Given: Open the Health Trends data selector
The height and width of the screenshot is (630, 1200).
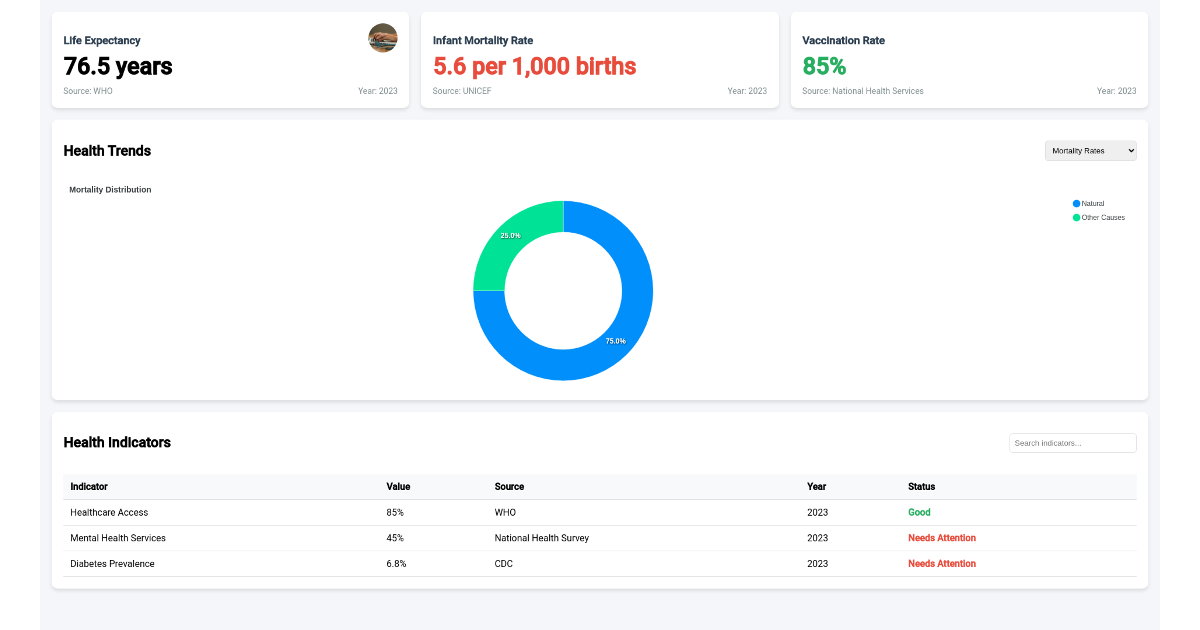Looking at the screenshot, I should click(x=1090, y=150).
